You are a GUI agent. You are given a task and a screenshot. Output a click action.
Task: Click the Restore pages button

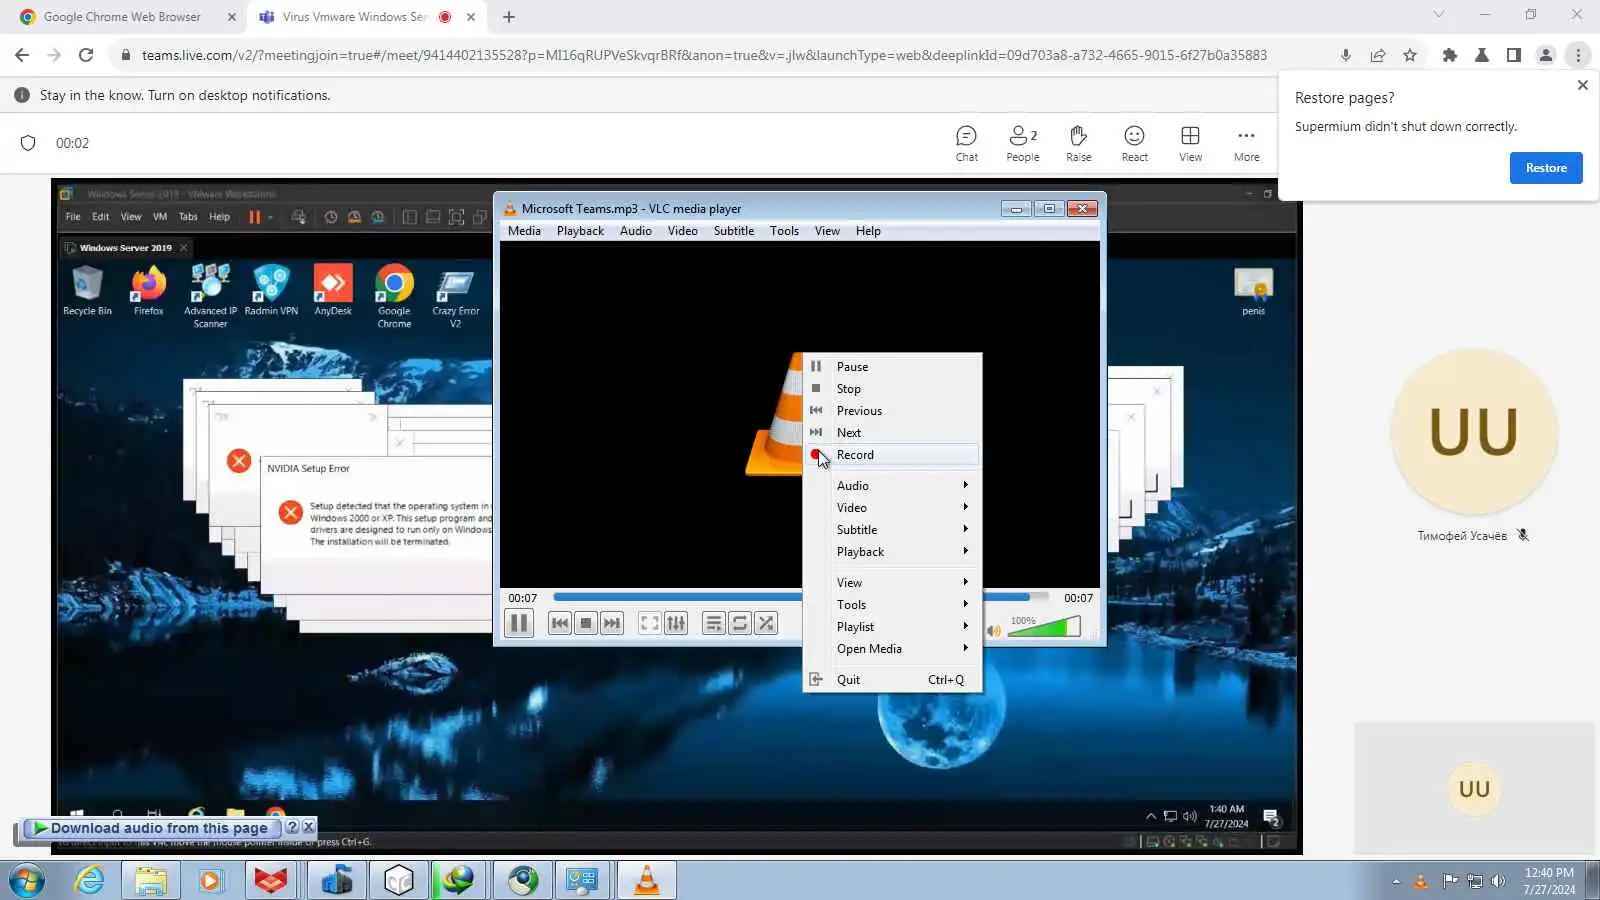click(1546, 168)
